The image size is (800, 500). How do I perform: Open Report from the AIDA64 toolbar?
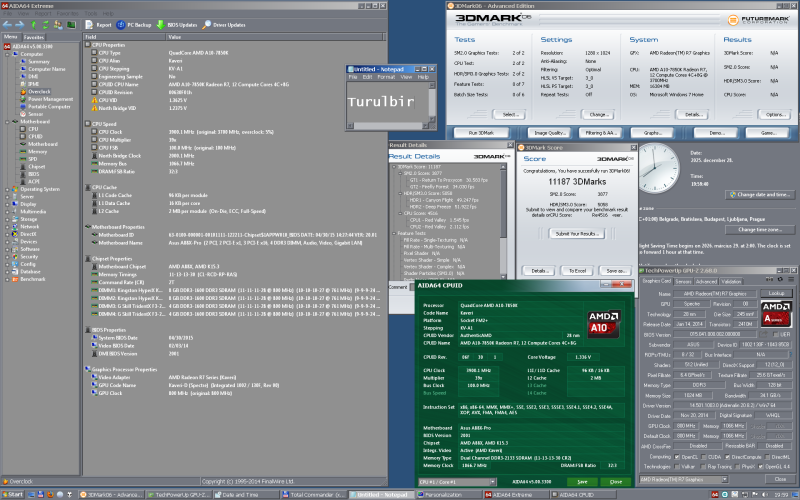coord(98,24)
